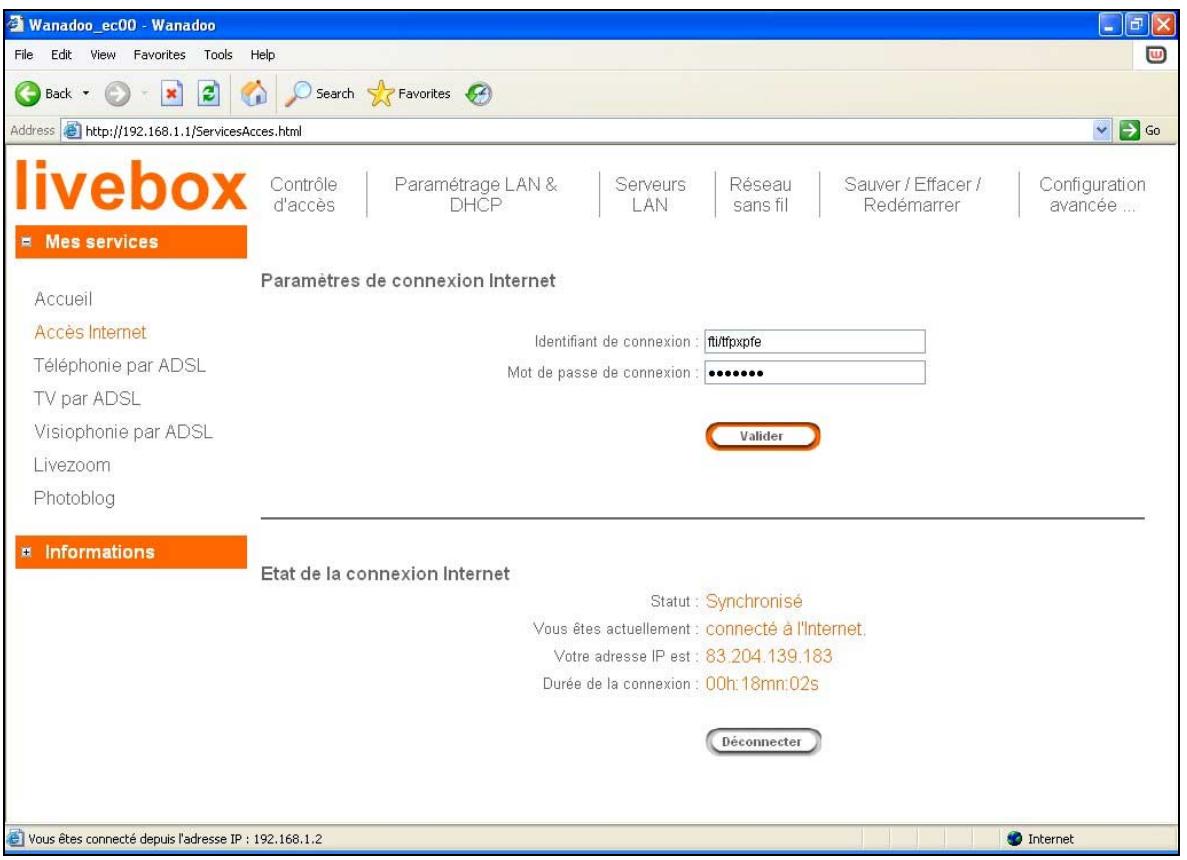This screenshot has width=1187, height=860.
Task: Open Réseau sans fil settings
Action: (760, 195)
